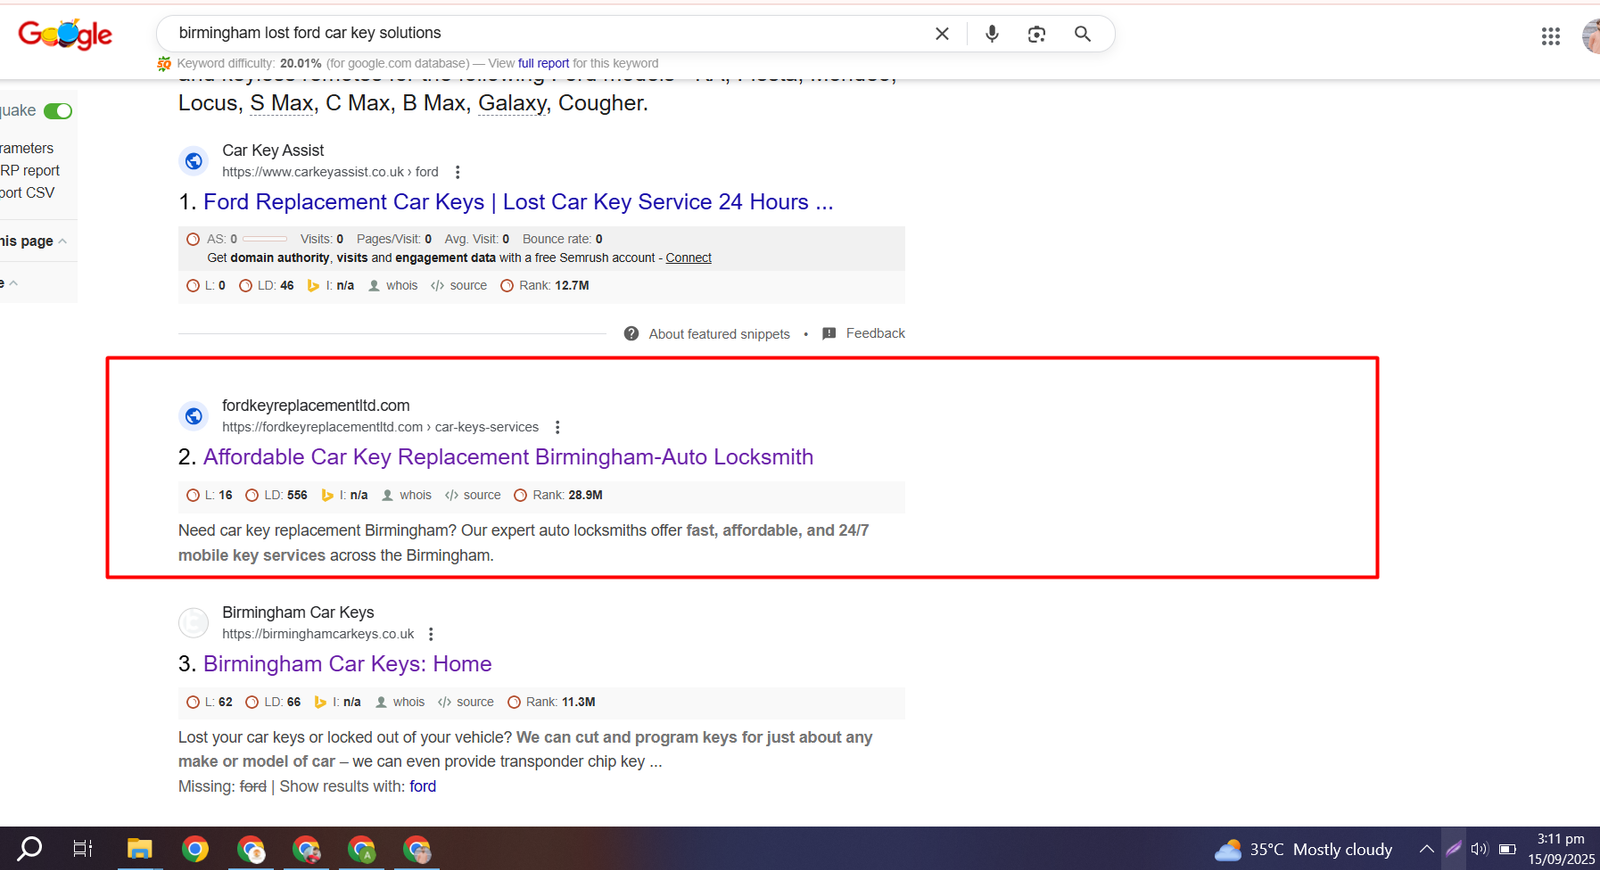The width and height of the screenshot is (1600, 870).
Task: Open File Explorer from the taskbar
Action: [139, 849]
